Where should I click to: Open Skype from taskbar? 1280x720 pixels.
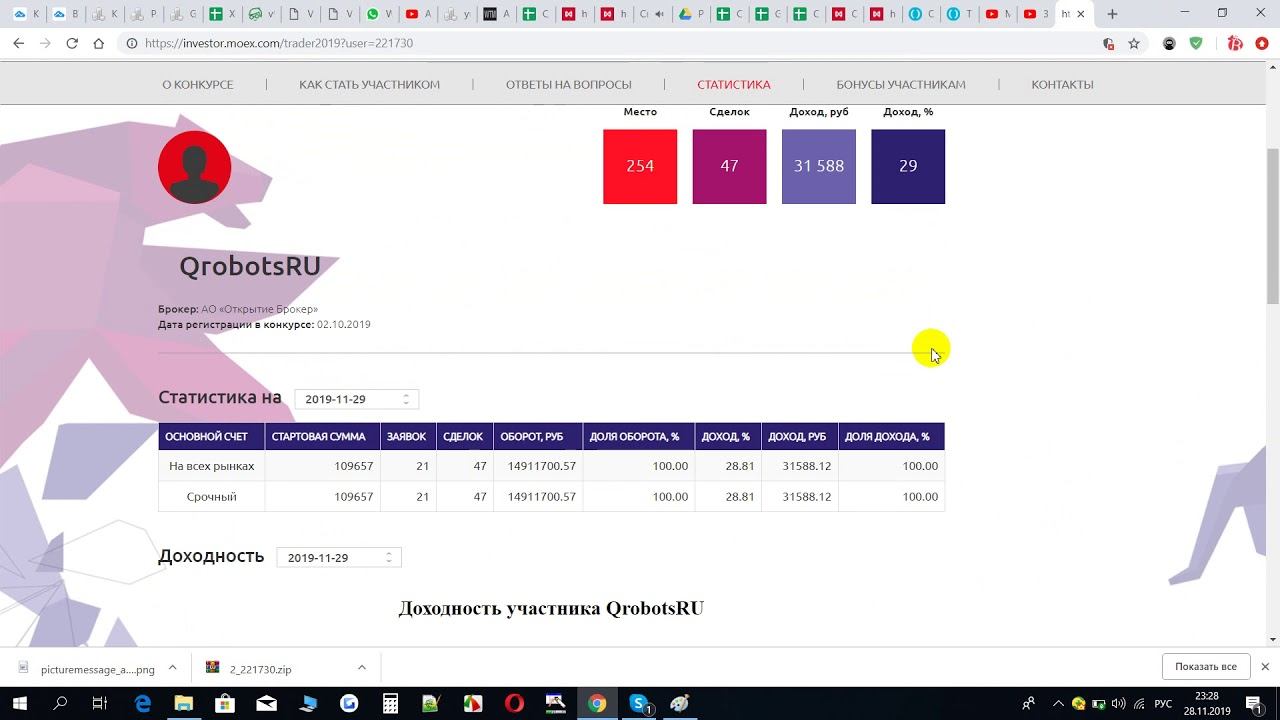point(639,704)
